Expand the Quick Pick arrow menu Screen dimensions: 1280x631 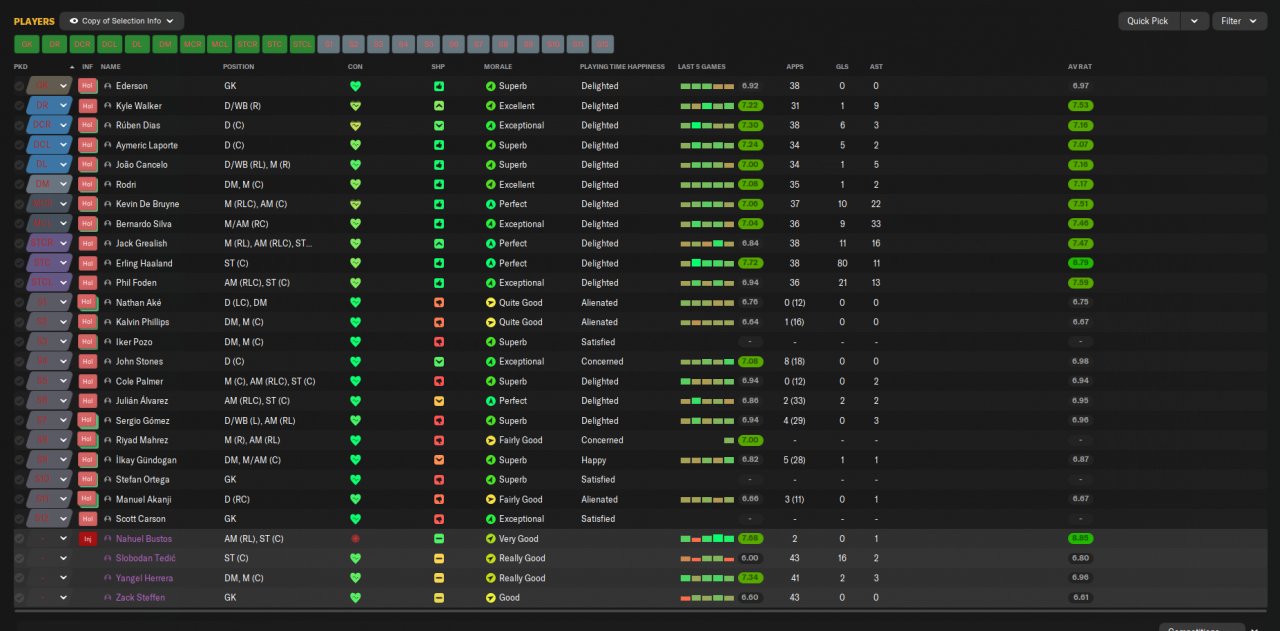(1194, 21)
